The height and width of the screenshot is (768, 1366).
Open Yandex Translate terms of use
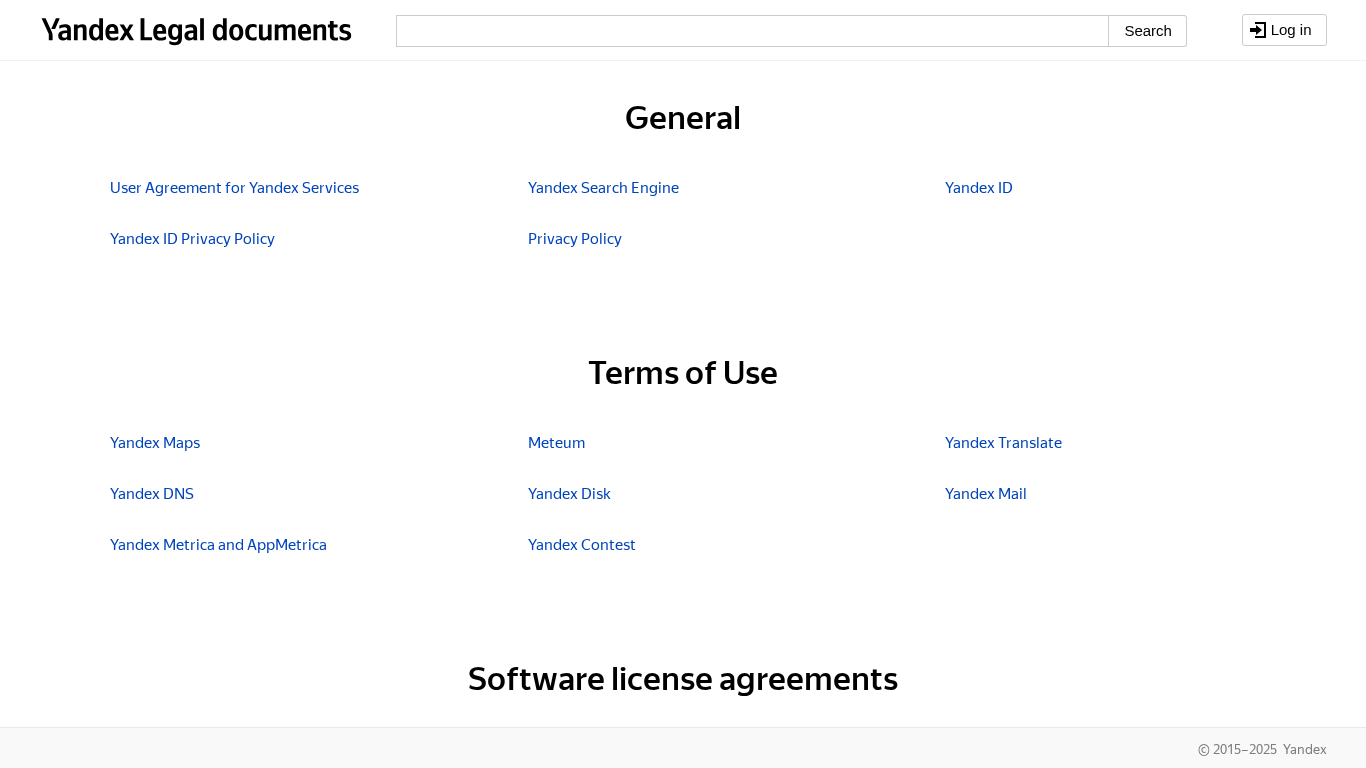point(1003,443)
